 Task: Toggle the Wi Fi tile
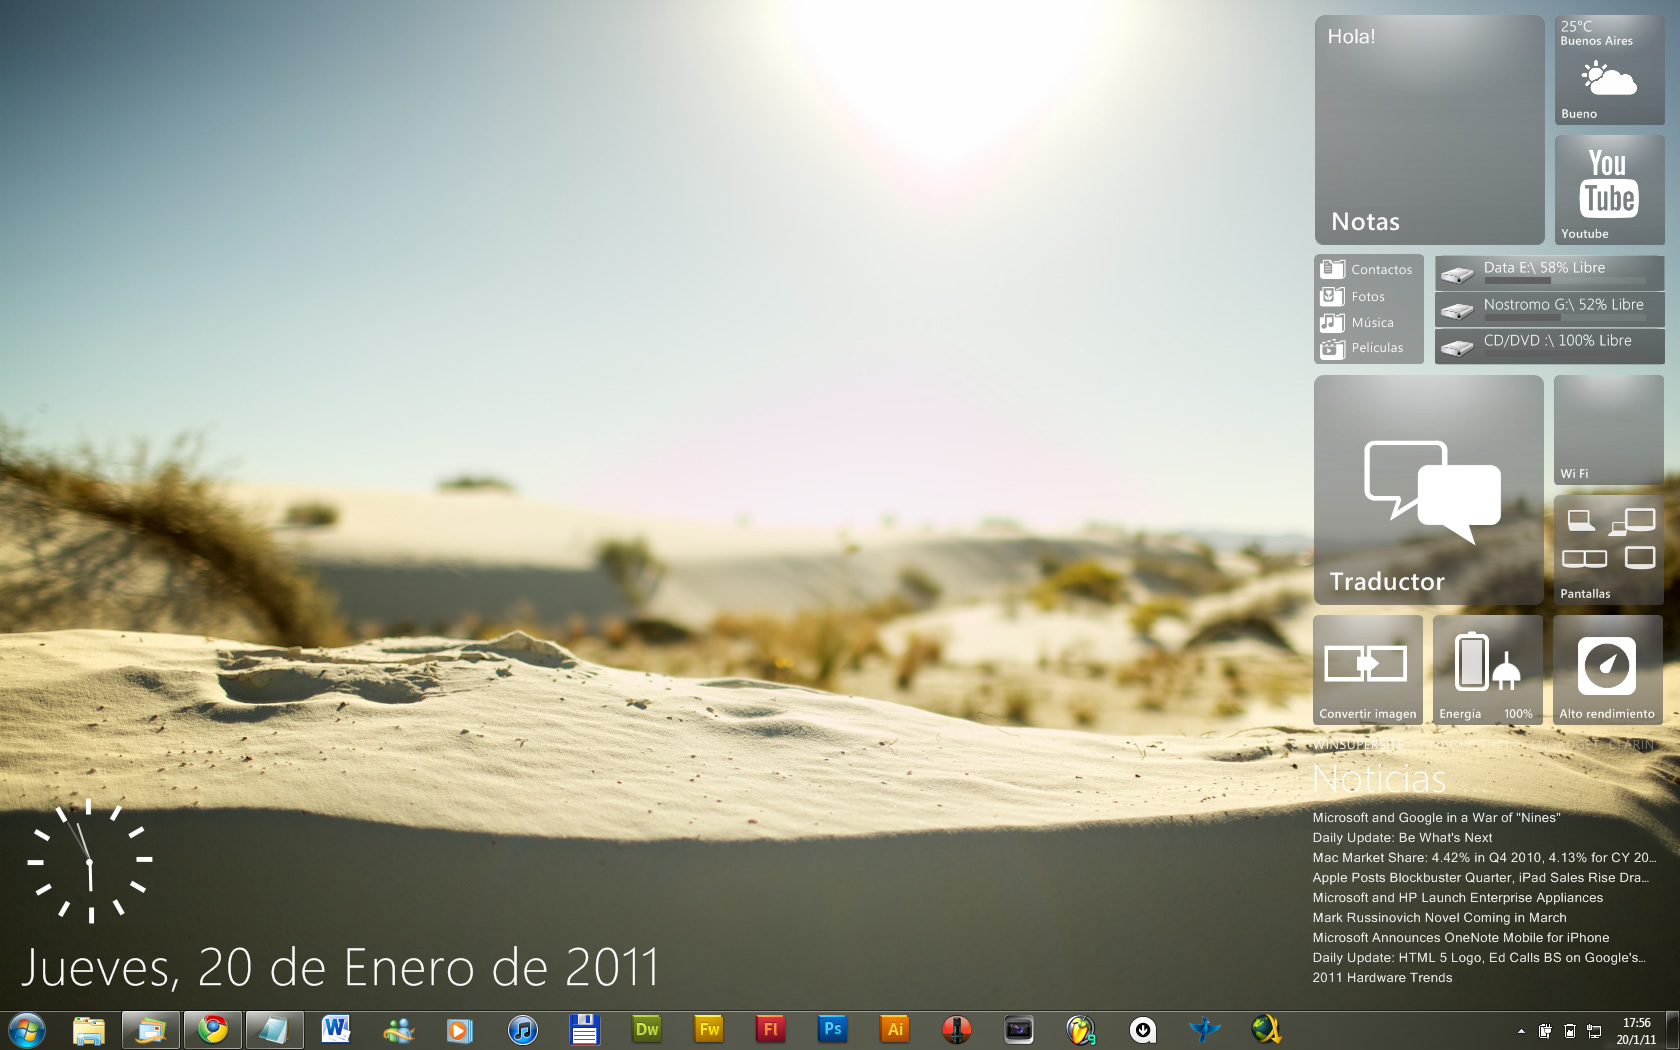[x=1609, y=430]
